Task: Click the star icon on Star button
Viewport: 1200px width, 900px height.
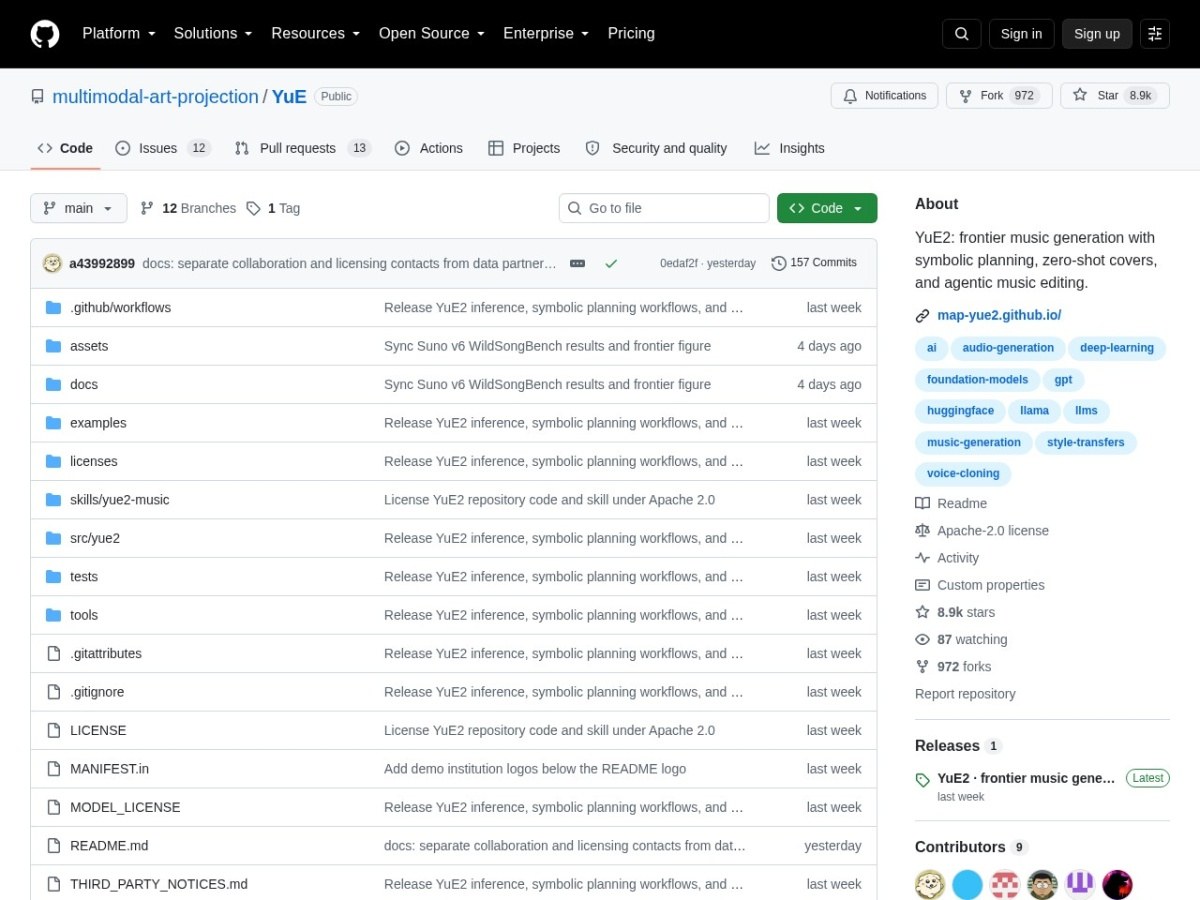Action: click(1080, 96)
